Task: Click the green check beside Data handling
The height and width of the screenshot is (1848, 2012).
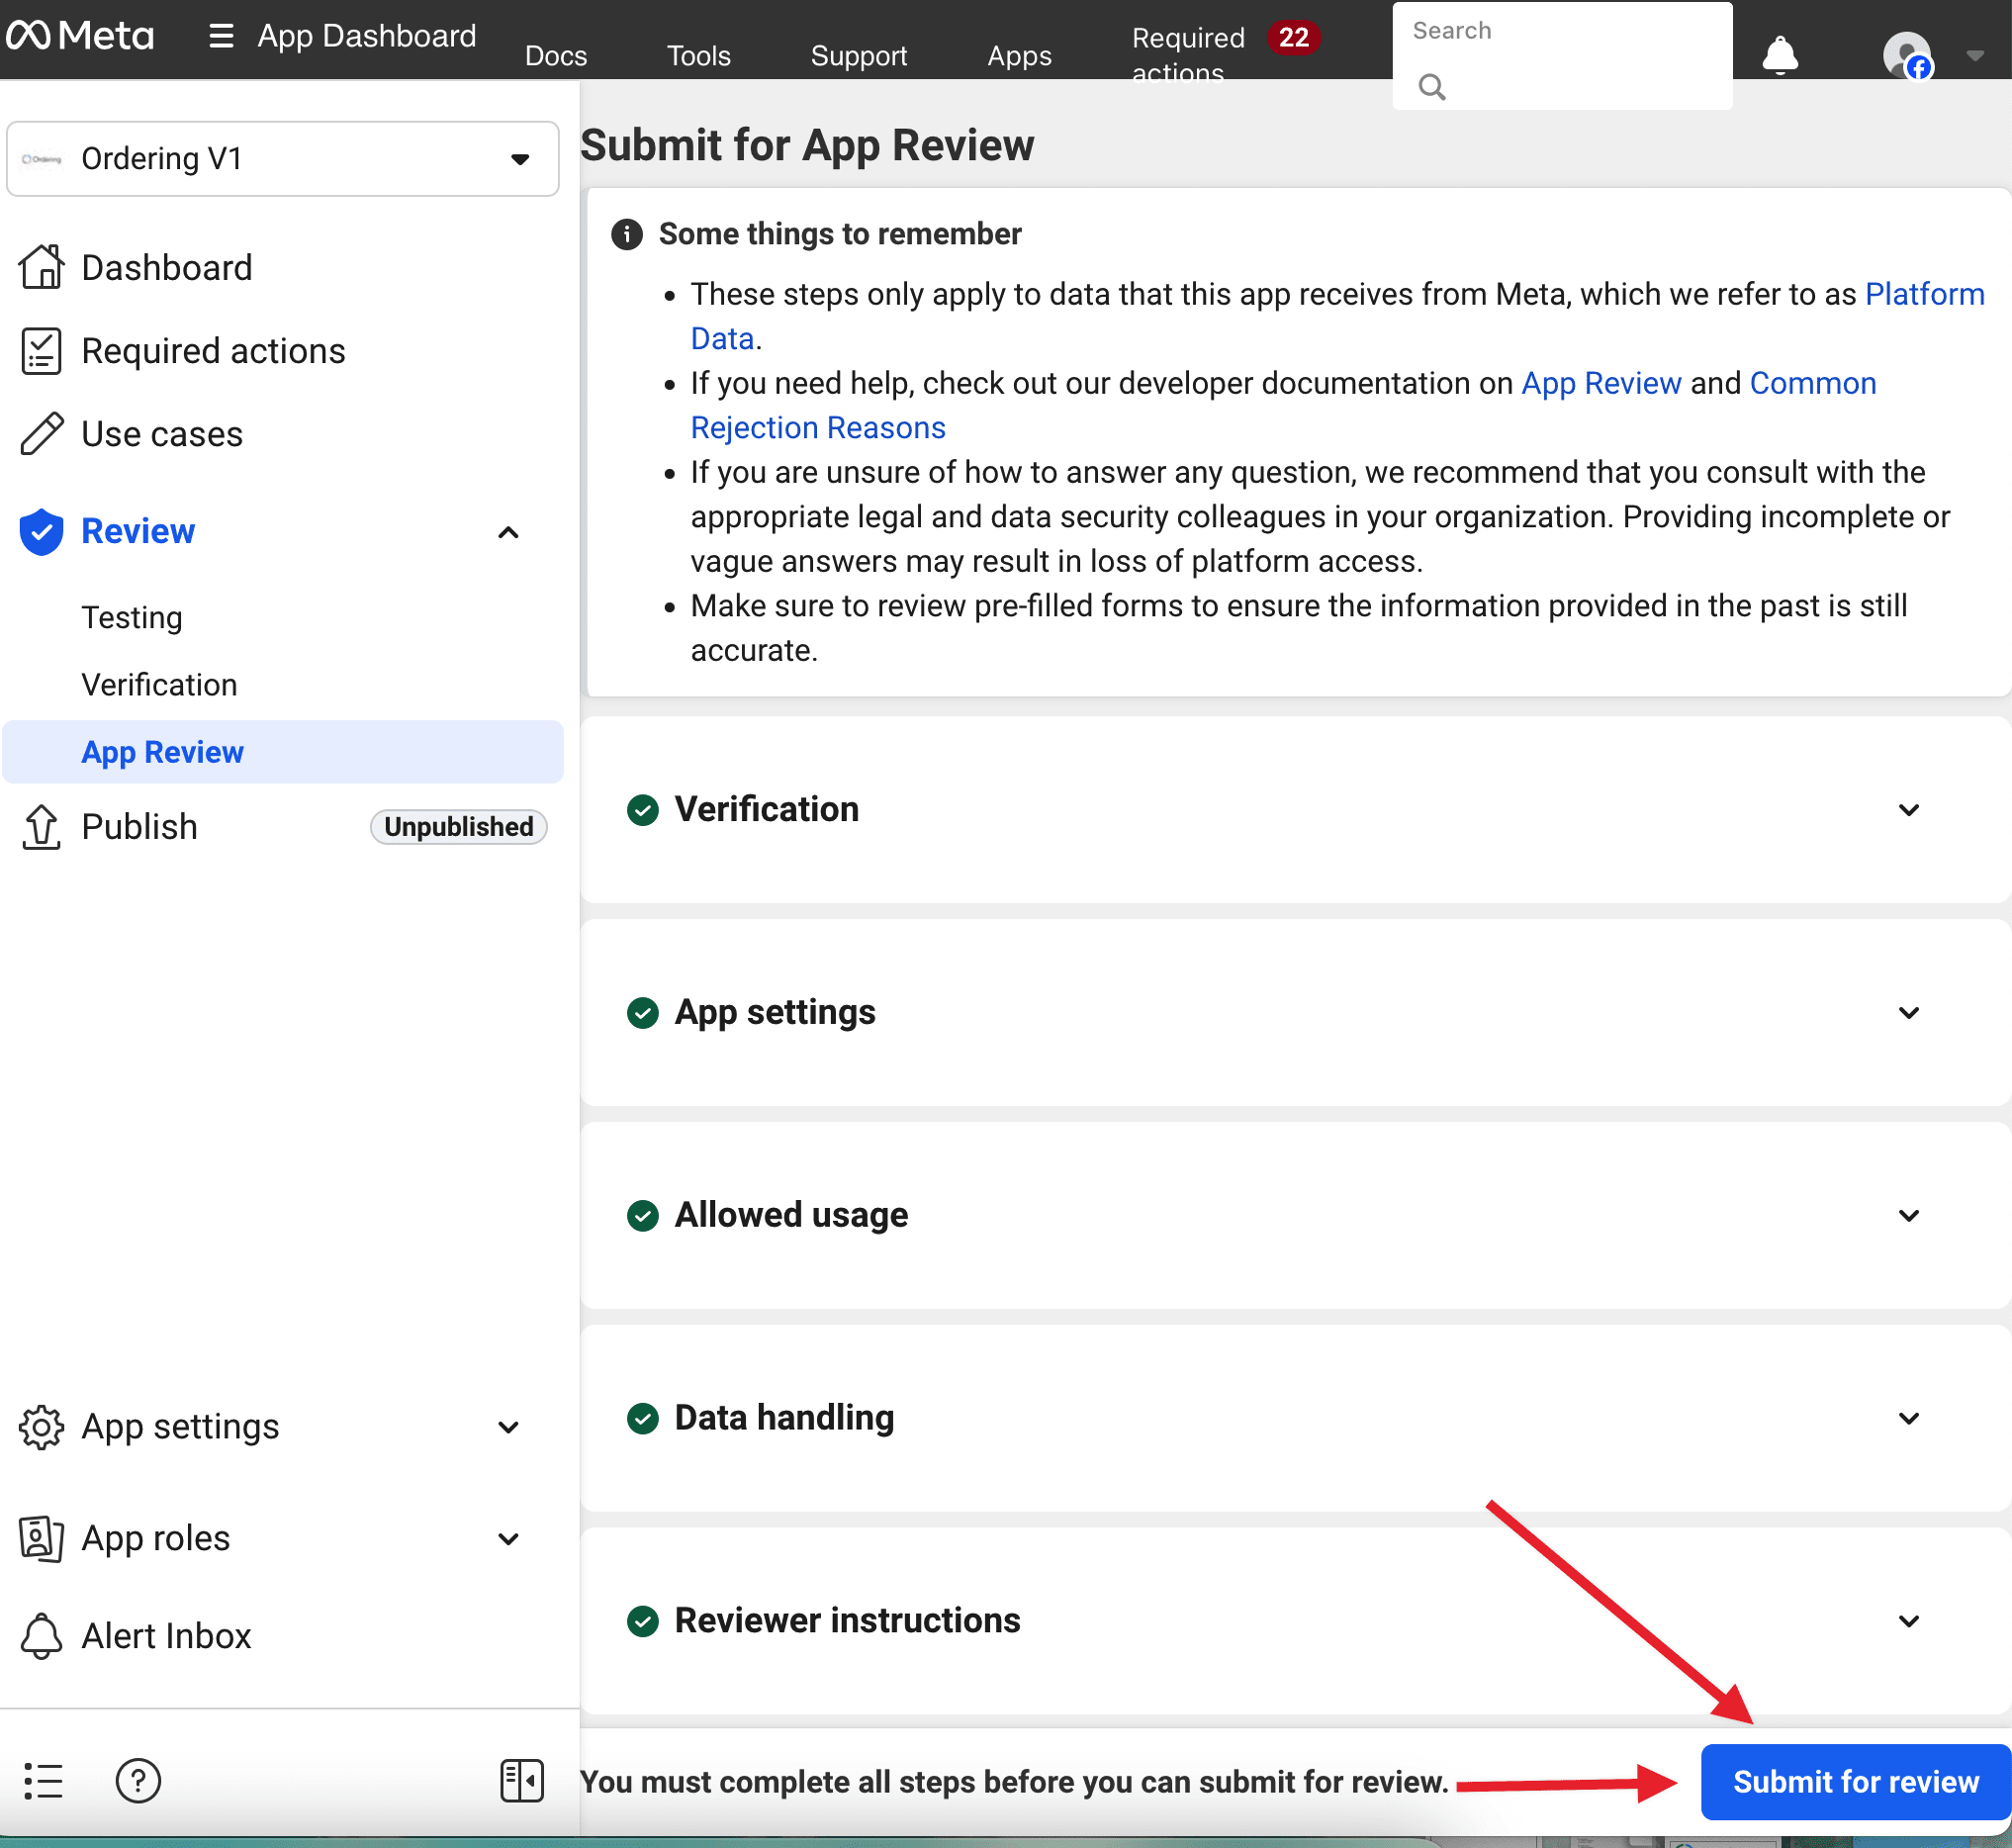Action: [643, 1419]
